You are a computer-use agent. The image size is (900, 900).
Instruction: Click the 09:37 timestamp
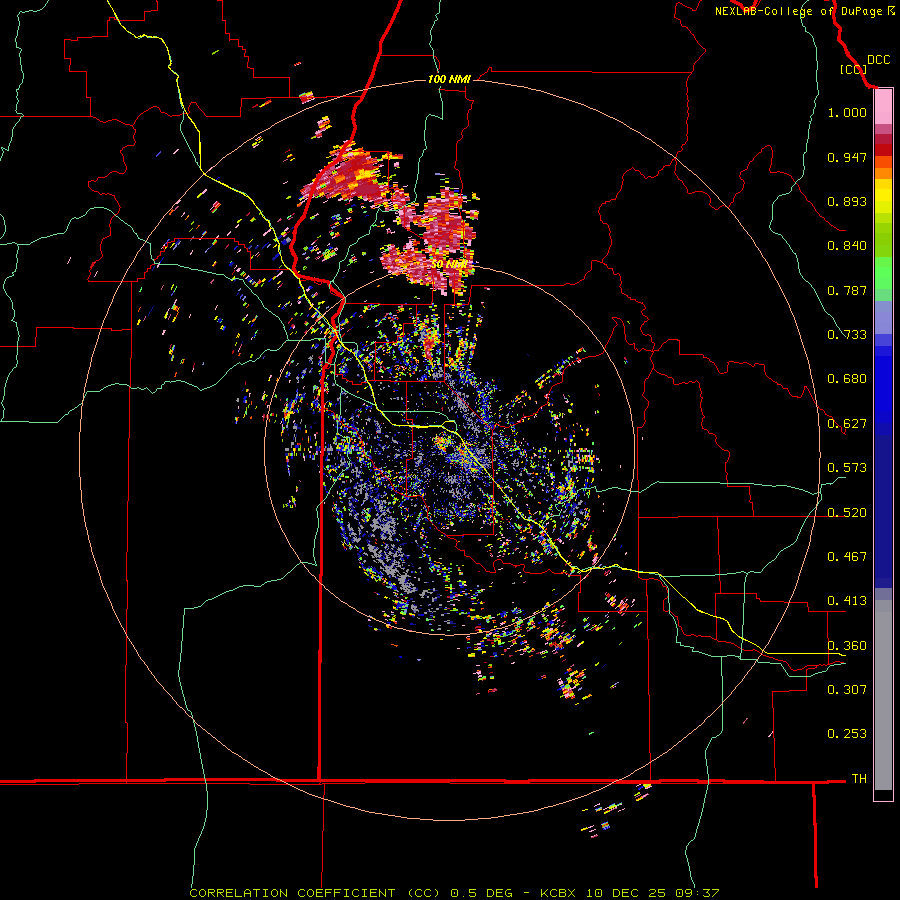695,893
